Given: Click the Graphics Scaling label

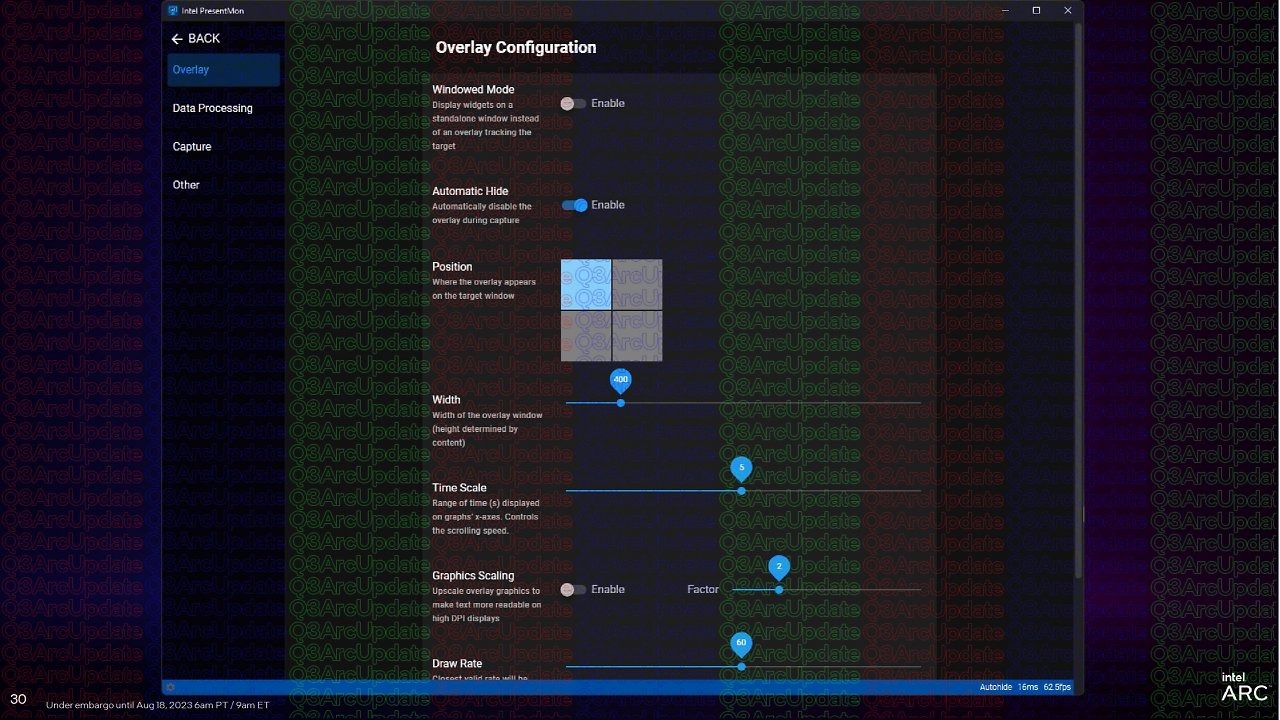Looking at the screenshot, I should click(x=473, y=576).
